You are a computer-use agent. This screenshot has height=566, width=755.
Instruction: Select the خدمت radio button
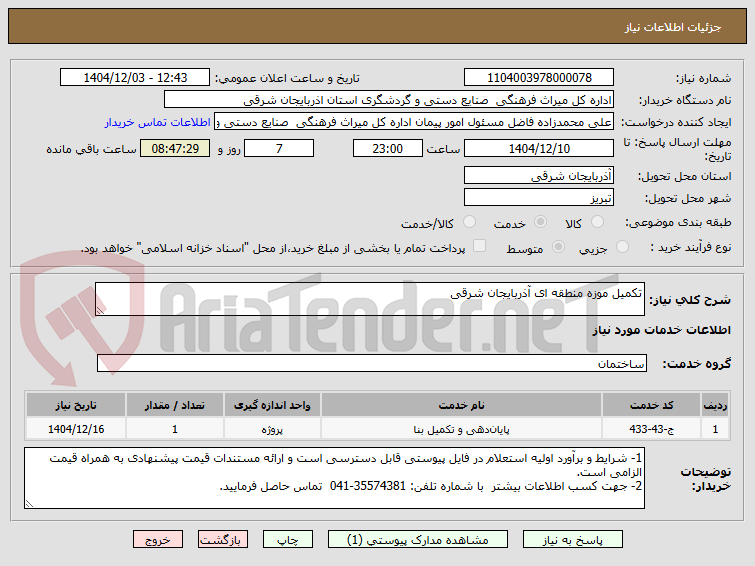[540, 222]
